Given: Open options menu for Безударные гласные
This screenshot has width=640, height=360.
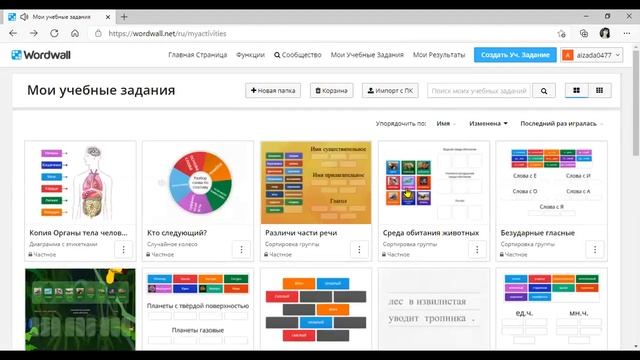Looking at the screenshot, I should (x=595, y=249).
